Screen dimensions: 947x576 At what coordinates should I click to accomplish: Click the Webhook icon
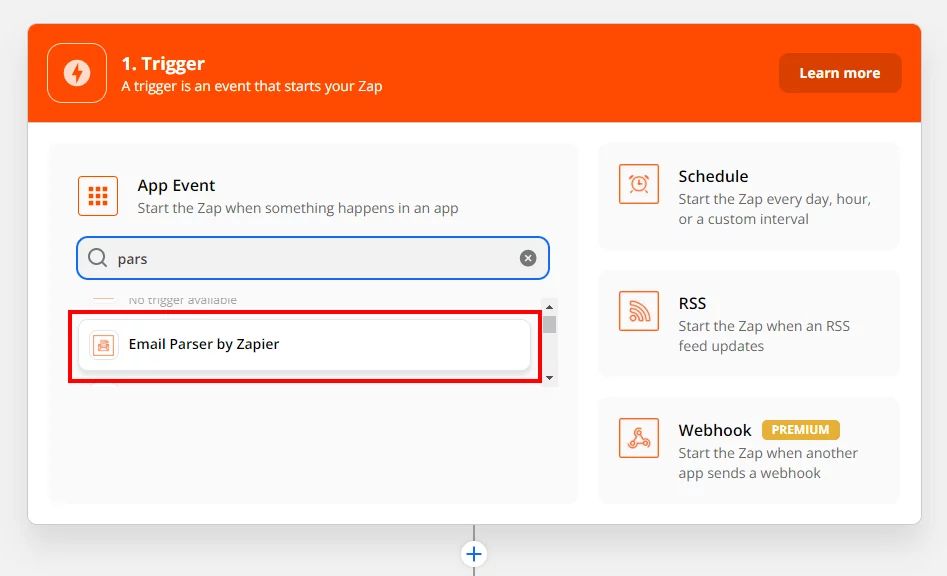639,438
